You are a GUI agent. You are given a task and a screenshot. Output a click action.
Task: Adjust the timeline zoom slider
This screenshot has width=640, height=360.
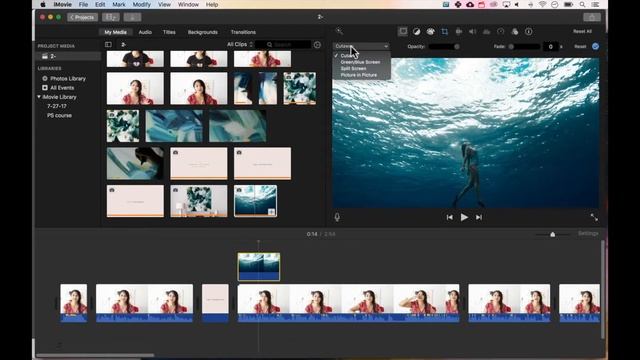[553, 234]
